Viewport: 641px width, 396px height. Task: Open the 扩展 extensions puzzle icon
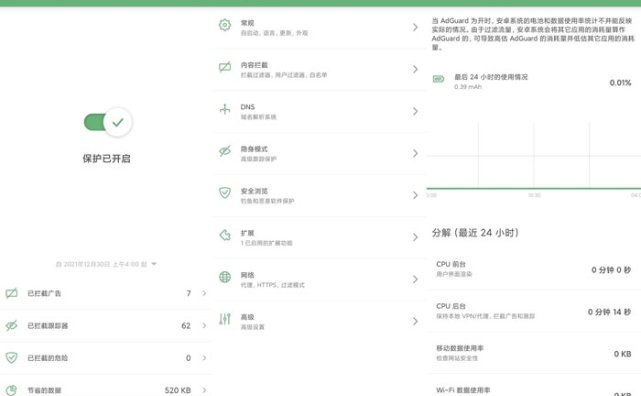[225, 235]
